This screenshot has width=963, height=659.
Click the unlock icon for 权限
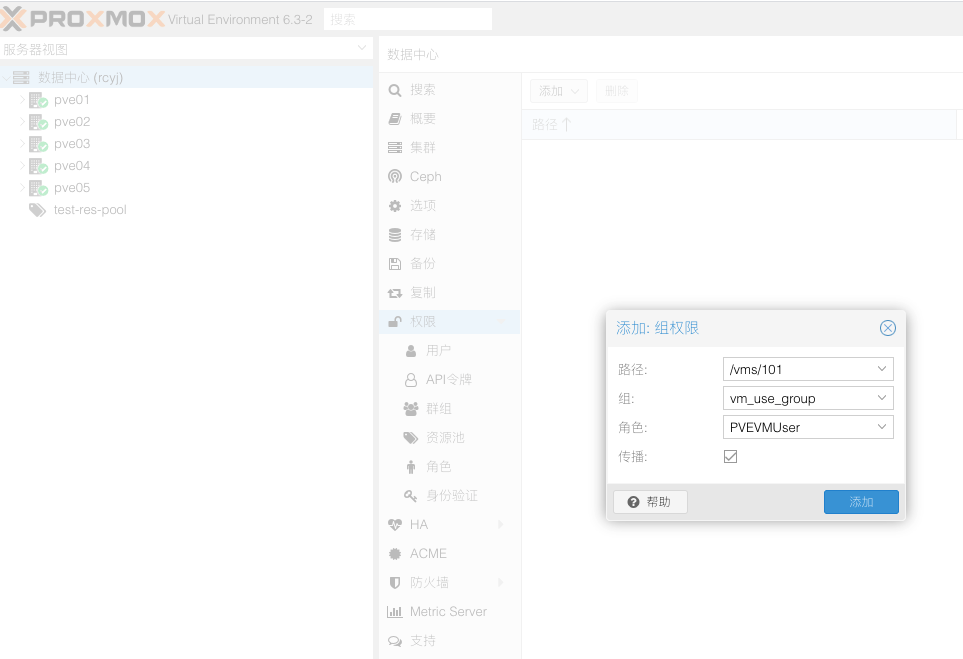point(395,321)
